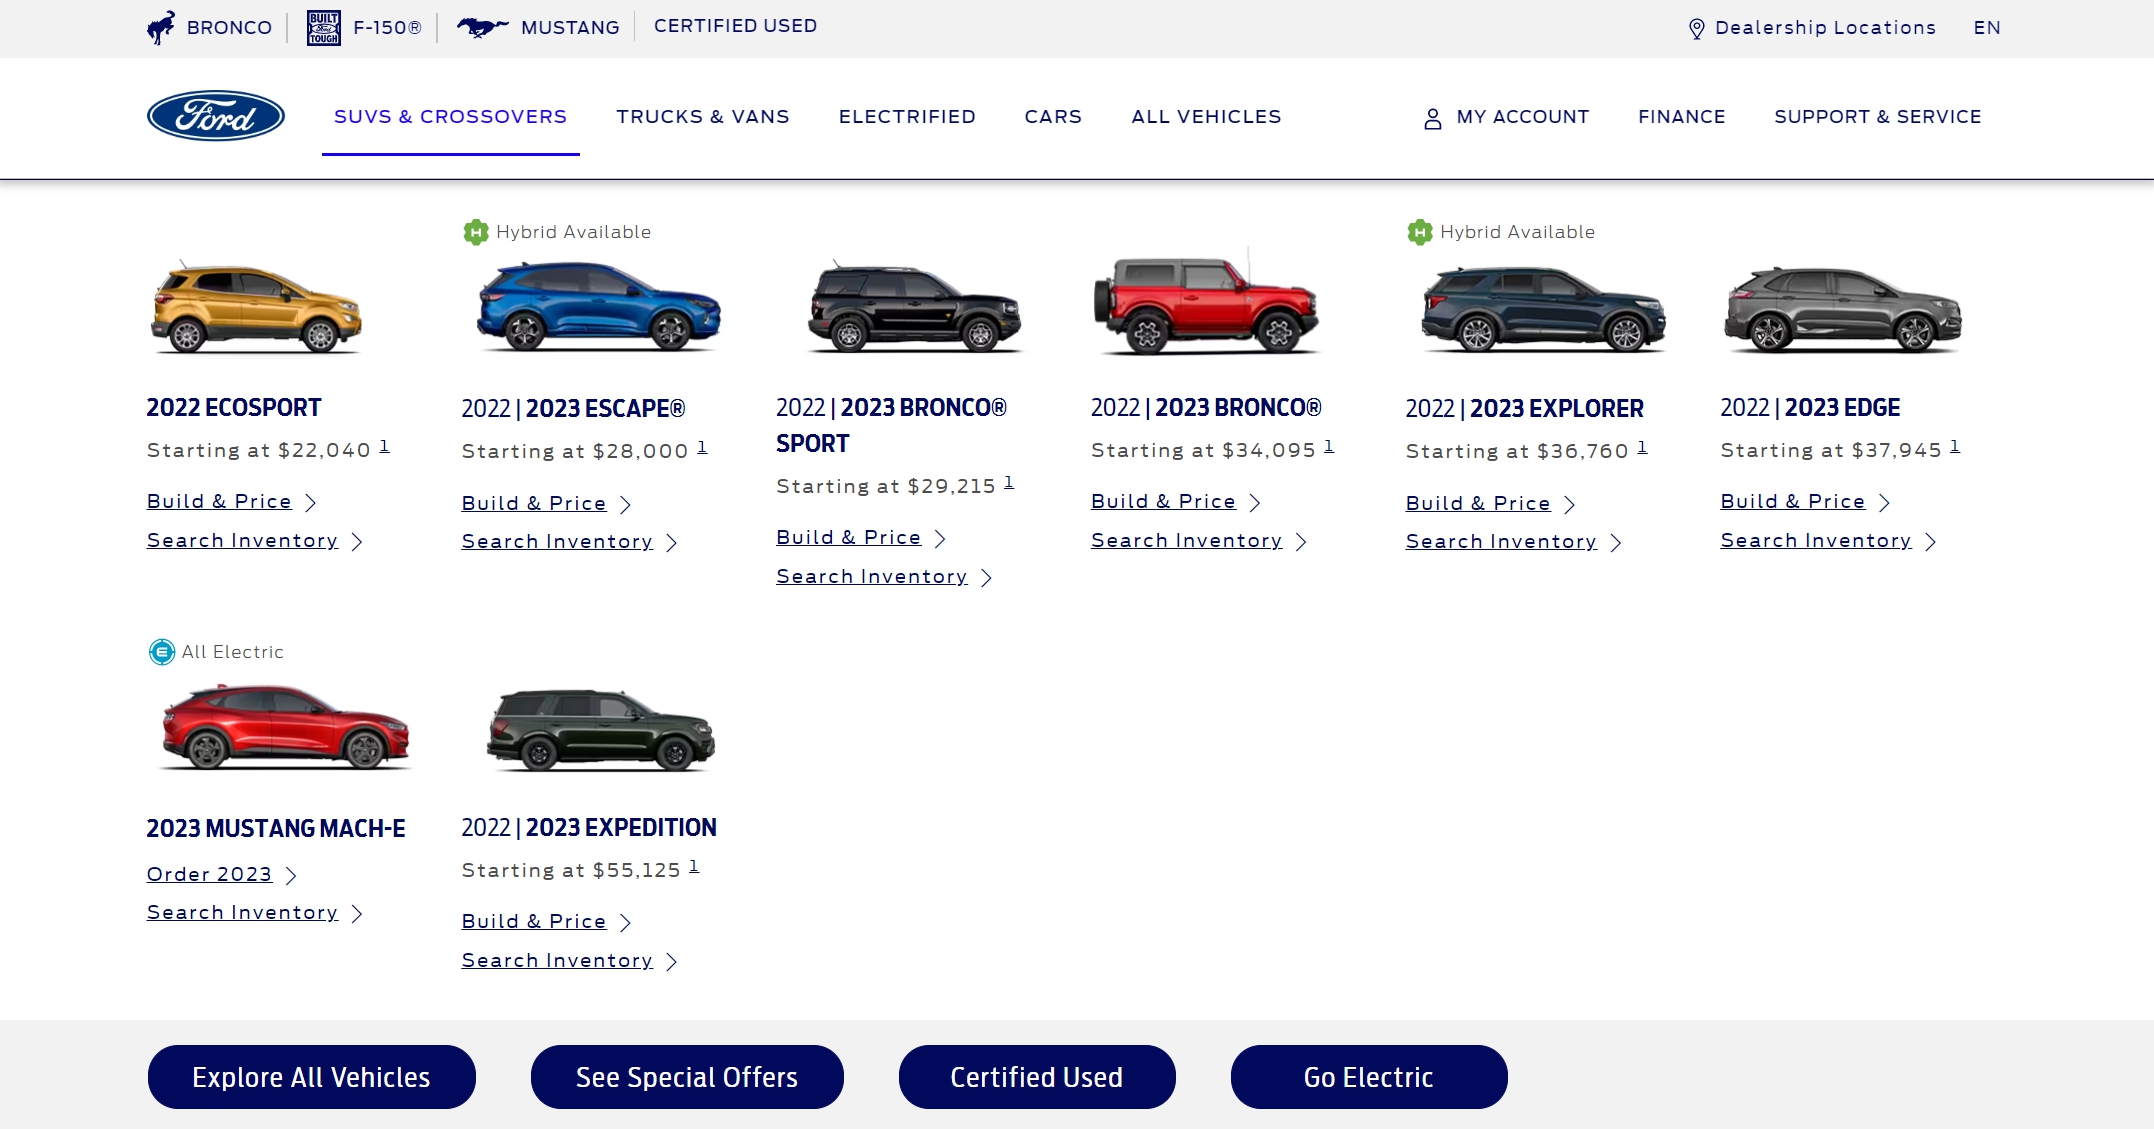Open the EN language selector

[x=1986, y=28]
